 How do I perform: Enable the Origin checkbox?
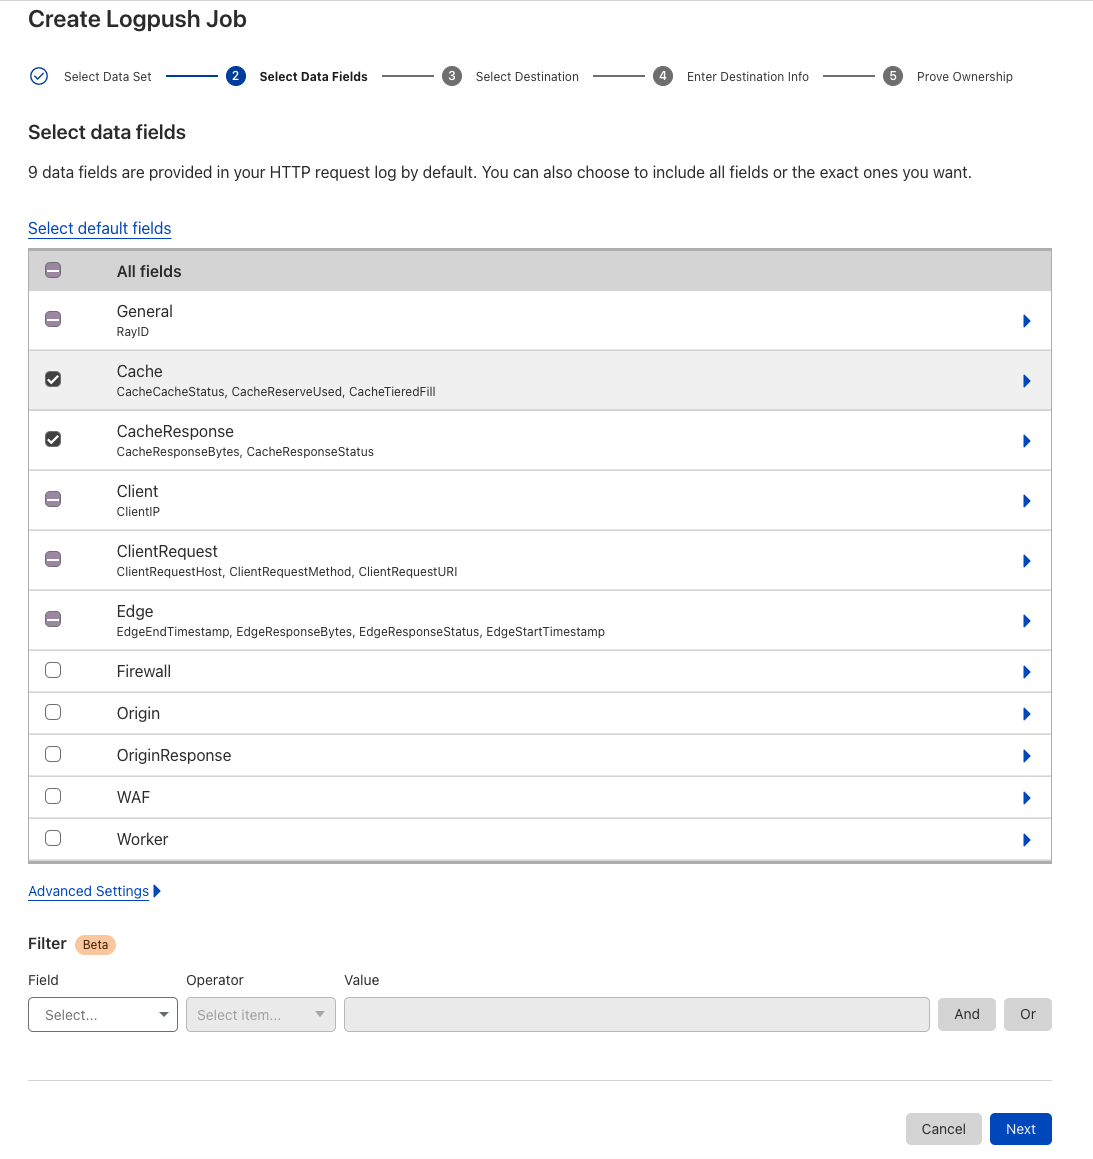(52, 712)
